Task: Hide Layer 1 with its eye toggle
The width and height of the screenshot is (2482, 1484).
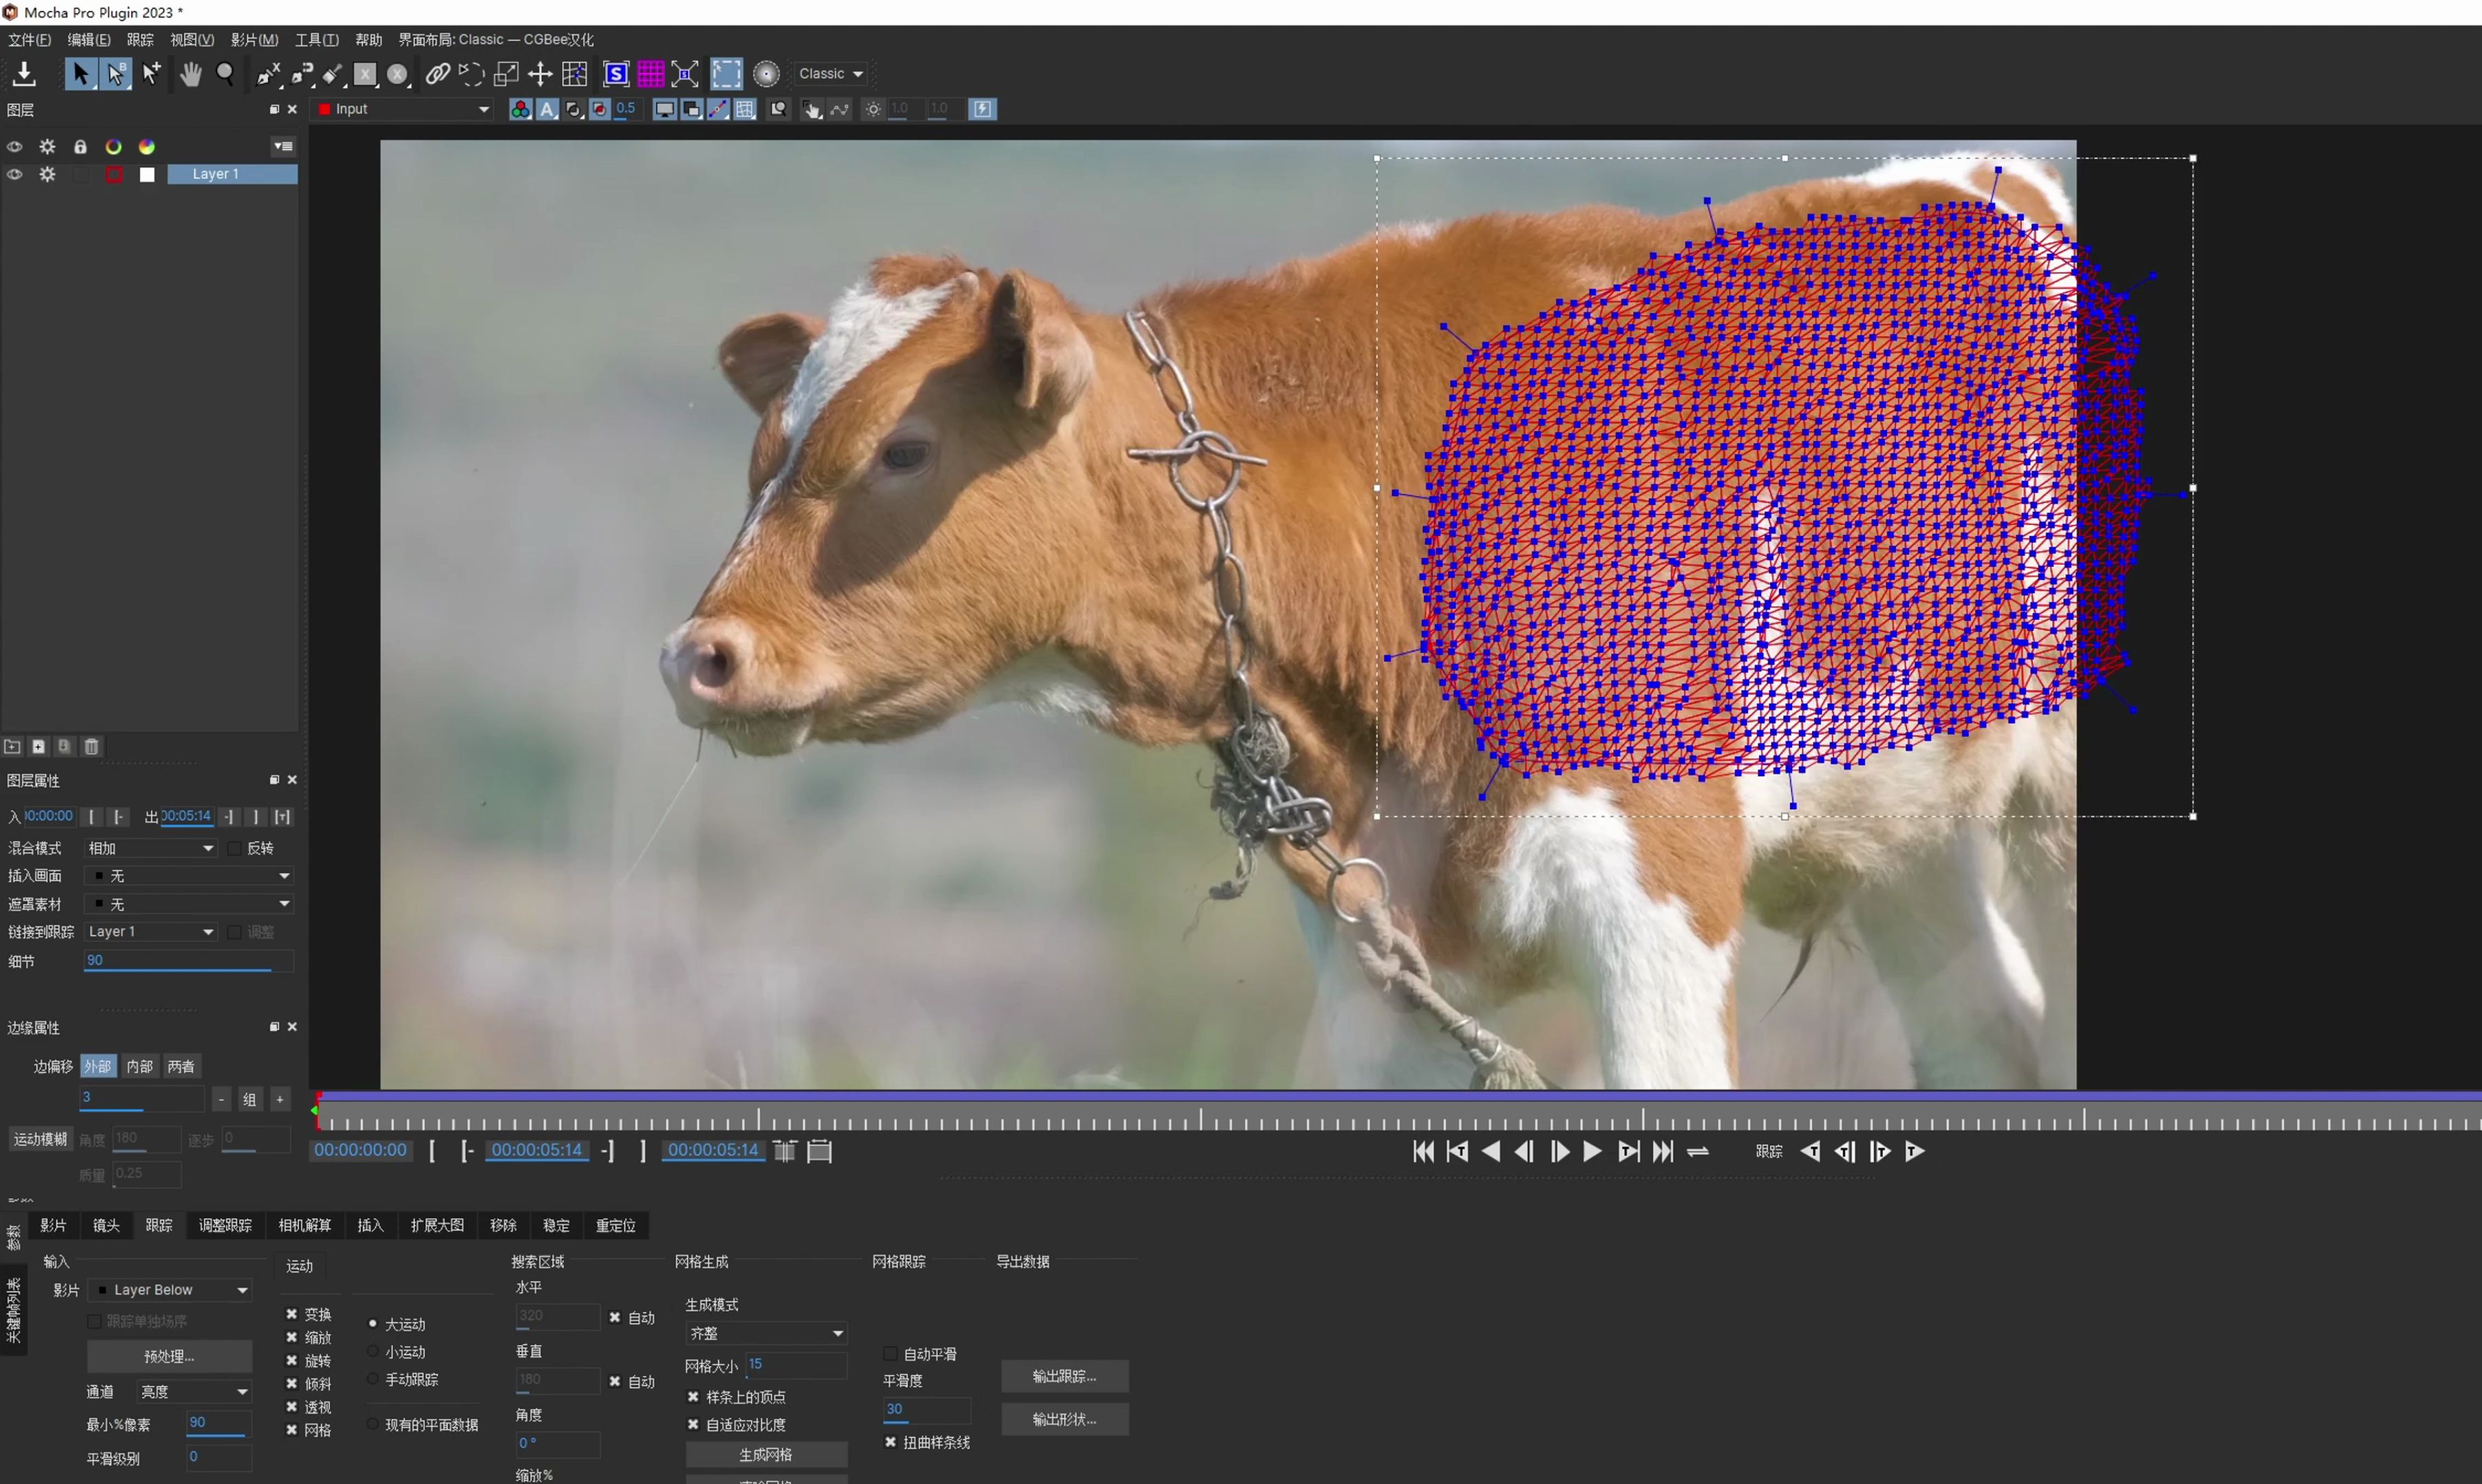Action: pos(14,174)
